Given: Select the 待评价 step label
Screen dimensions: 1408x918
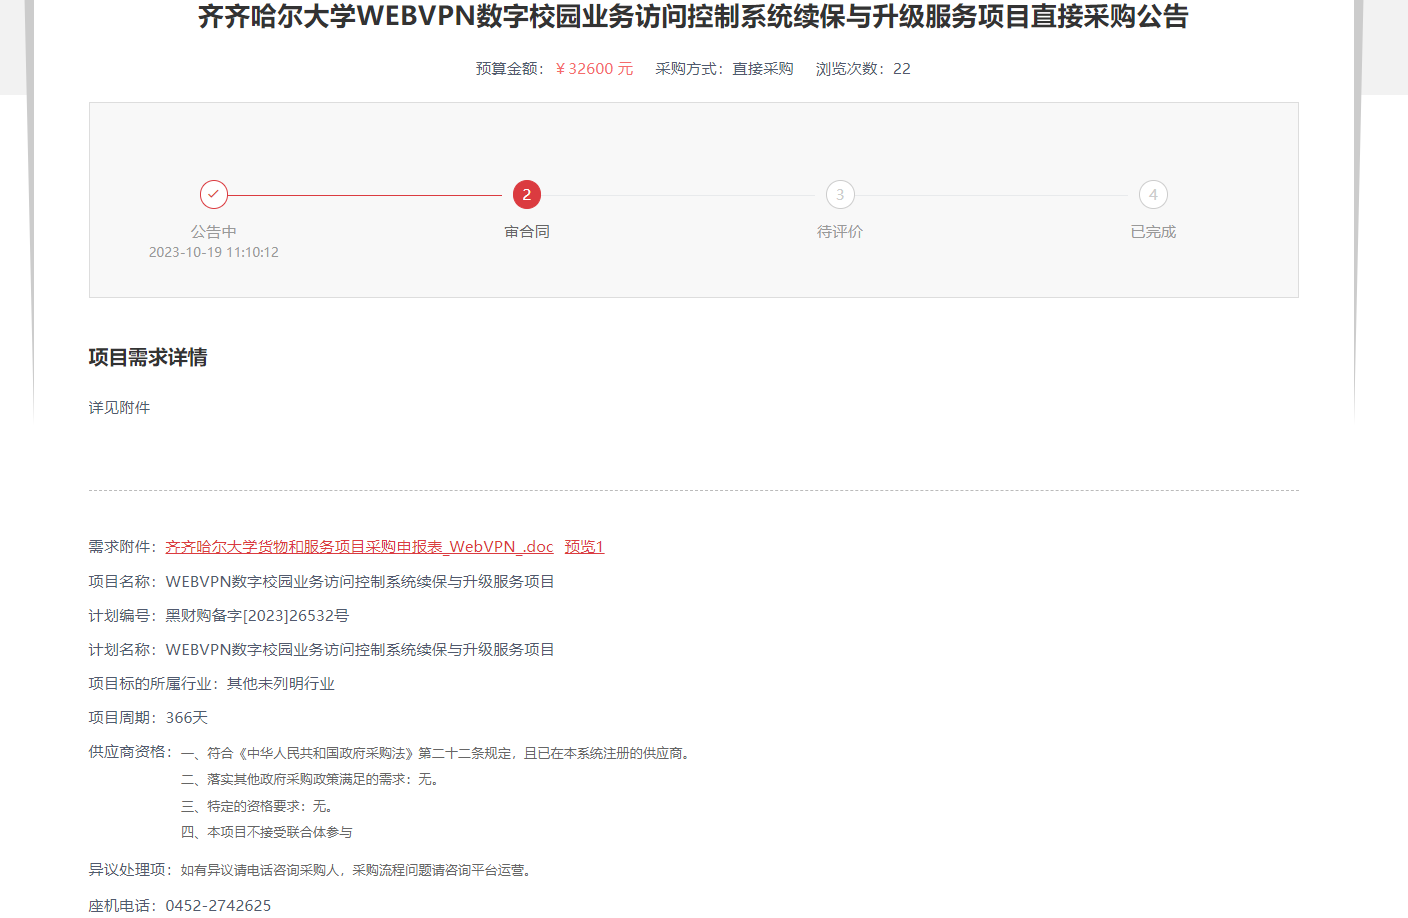Looking at the screenshot, I should [840, 231].
